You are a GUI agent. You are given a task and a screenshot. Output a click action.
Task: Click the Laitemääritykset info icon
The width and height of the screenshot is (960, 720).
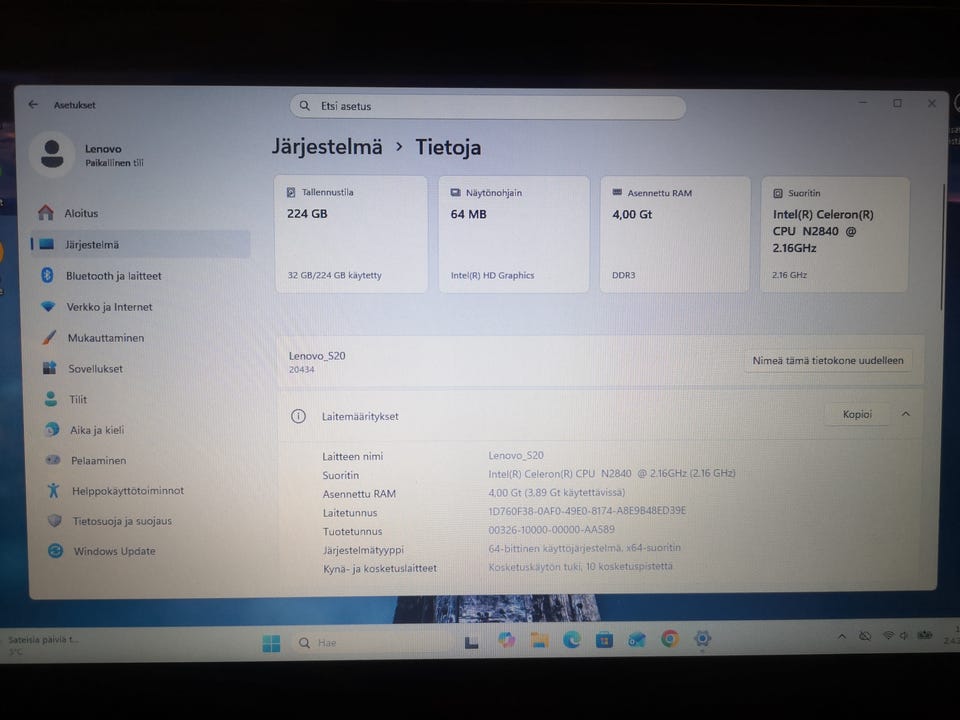coord(298,416)
